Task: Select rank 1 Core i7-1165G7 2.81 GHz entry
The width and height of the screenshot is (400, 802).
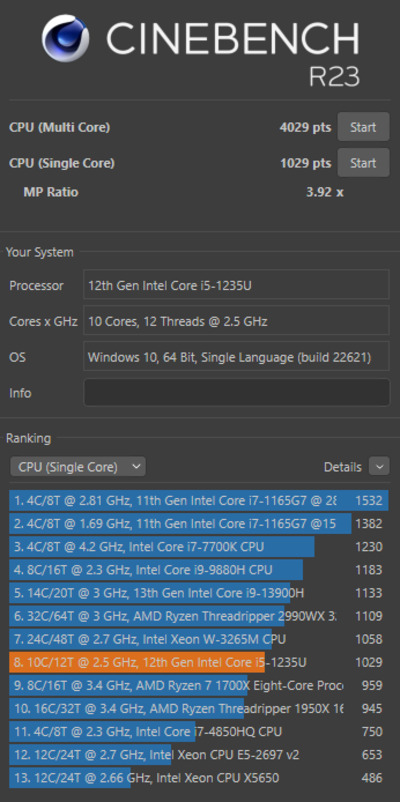Action: [199, 500]
